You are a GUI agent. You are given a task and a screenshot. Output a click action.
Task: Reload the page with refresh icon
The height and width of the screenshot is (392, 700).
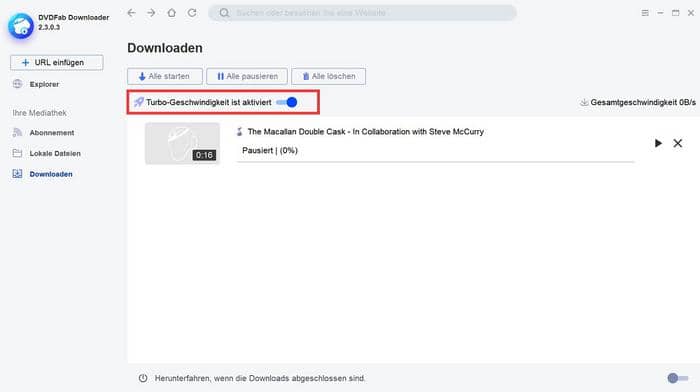pos(192,13)
